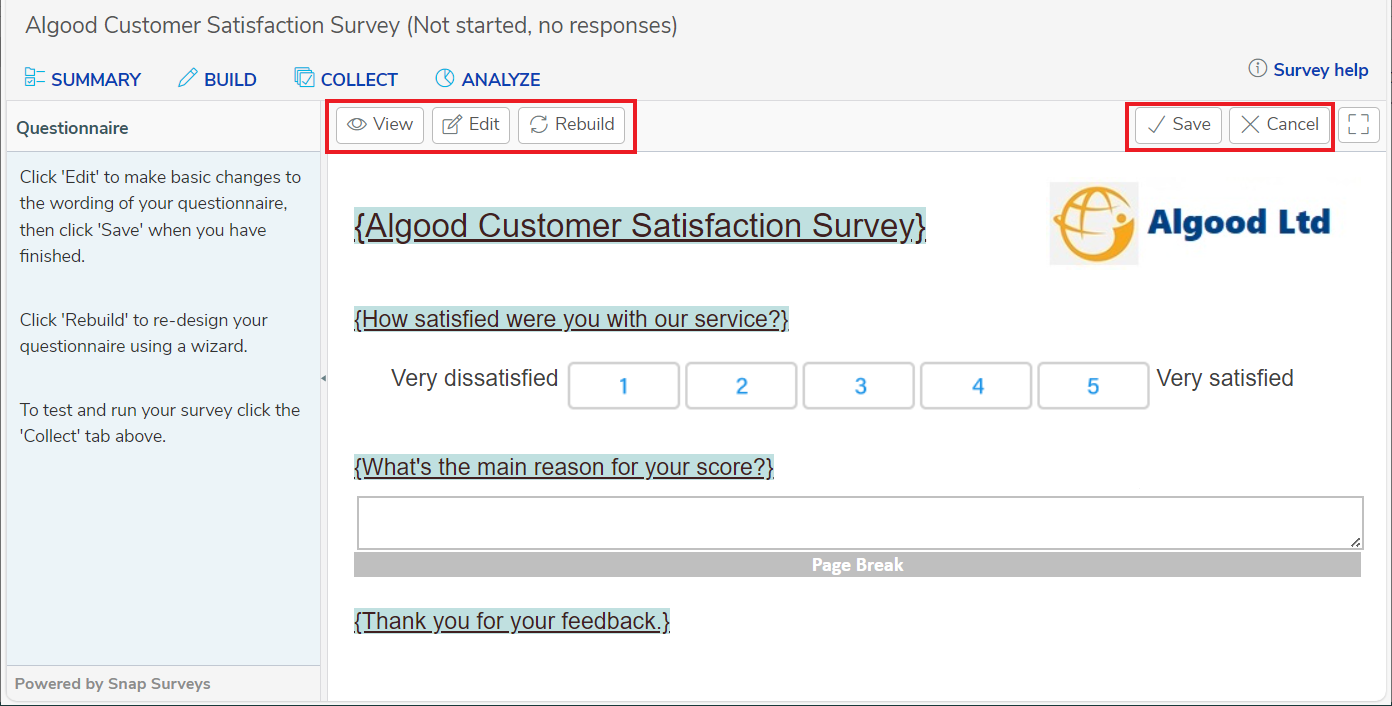The width and height of the screenshot is (1392, 706).
Task: Switch to the Build tab
Action: click(x=217, y=80)
